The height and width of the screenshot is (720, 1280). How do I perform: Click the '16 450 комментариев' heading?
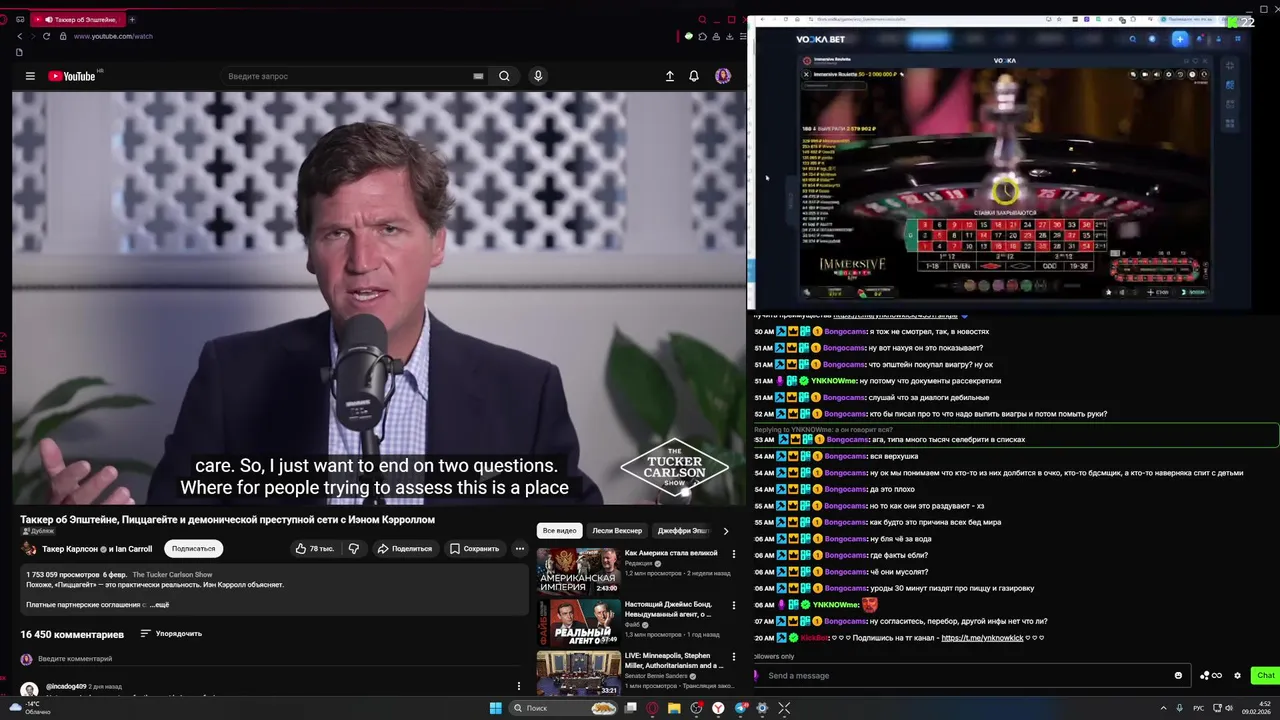pyautogui.click(x=72, y=634)
